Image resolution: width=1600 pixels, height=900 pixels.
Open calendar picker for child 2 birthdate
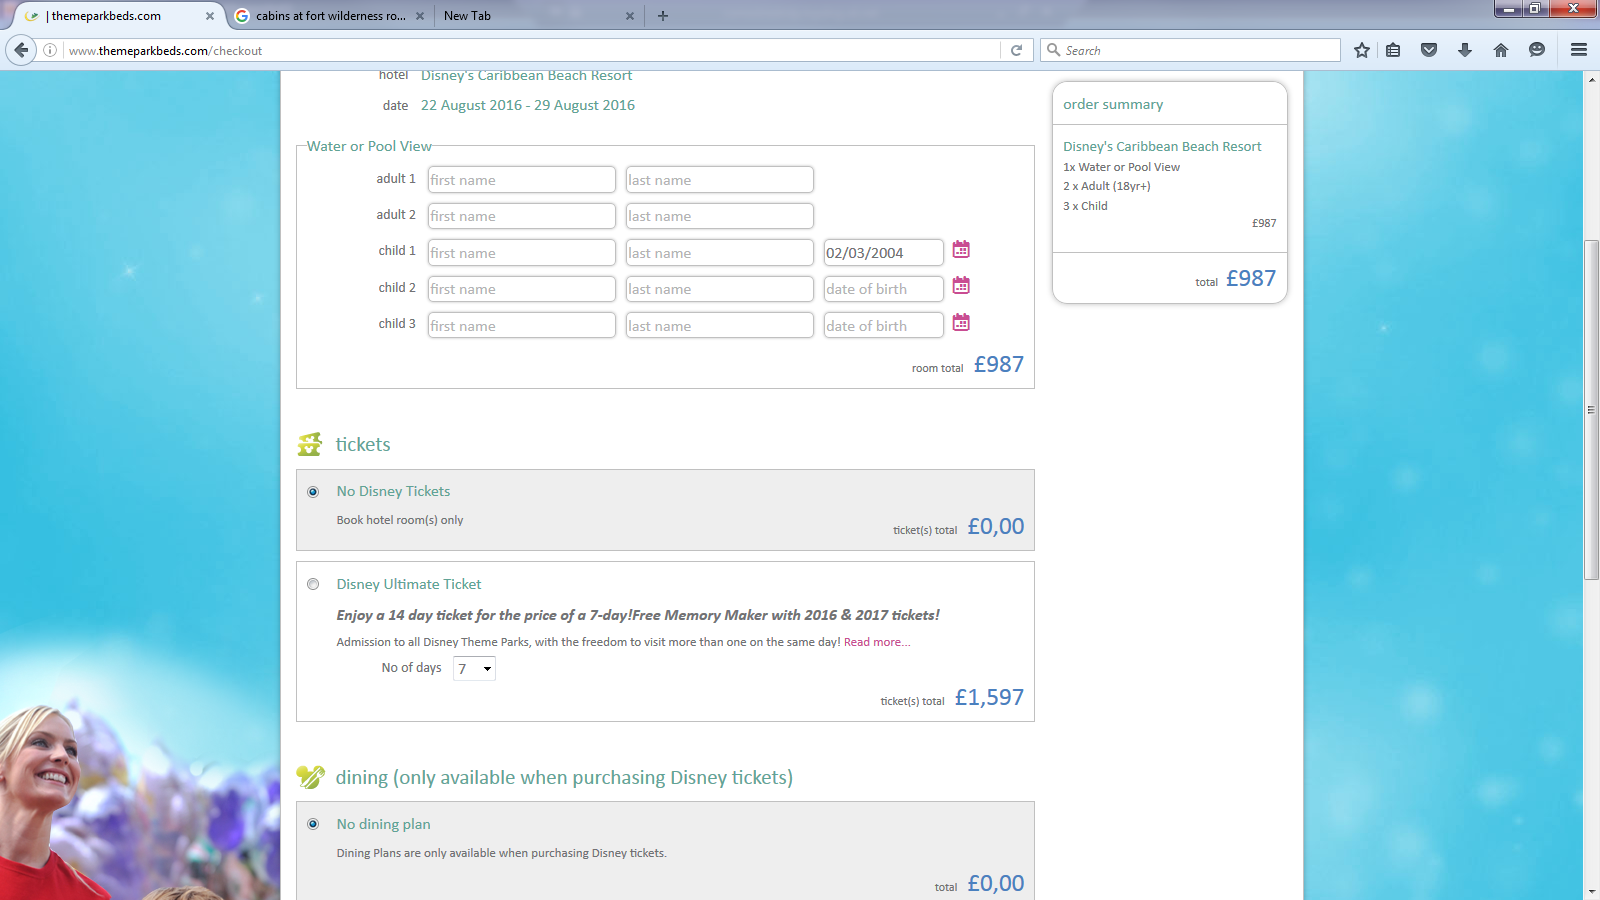click(x=961, y=286)
